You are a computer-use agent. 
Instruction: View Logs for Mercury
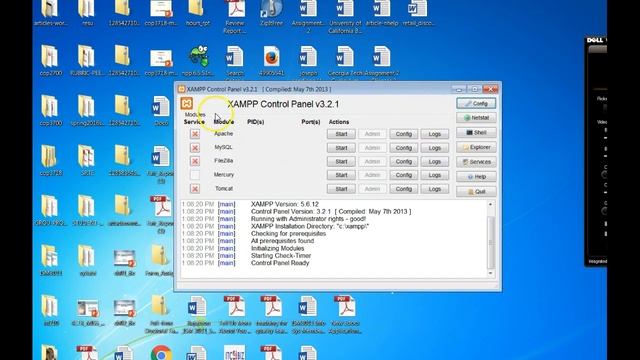(435, 175)
